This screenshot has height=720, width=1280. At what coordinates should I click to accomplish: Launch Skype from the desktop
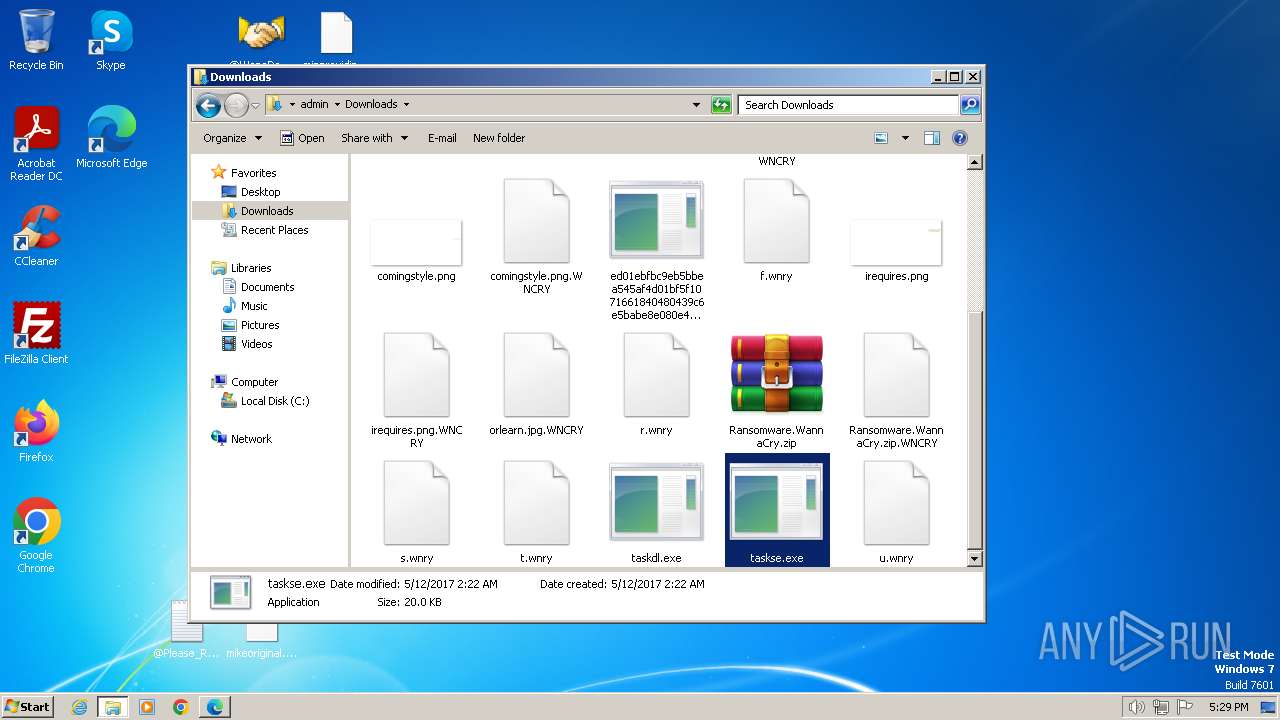click(111, 40)
